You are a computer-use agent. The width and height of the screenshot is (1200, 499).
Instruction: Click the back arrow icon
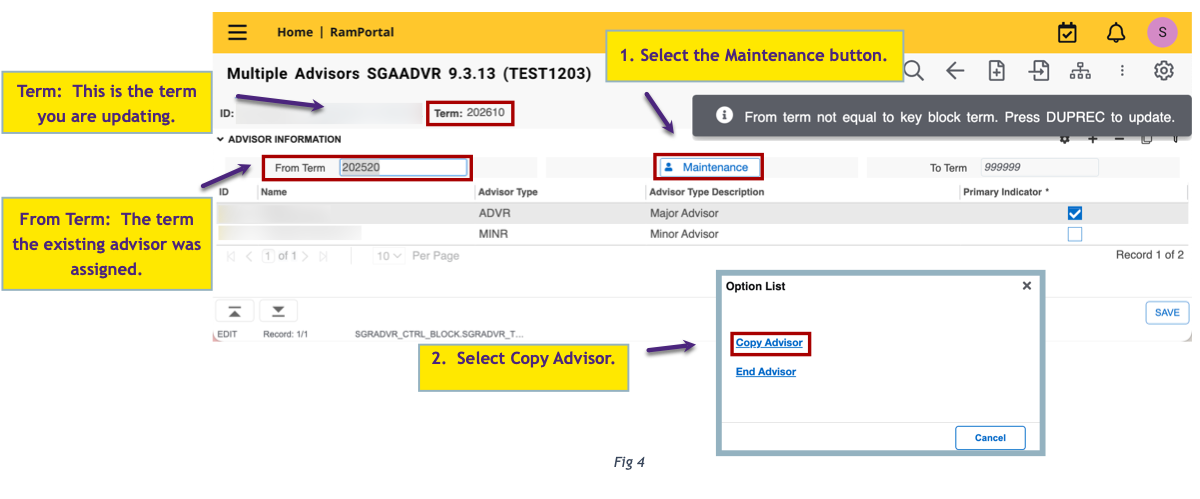coord(955,71)
